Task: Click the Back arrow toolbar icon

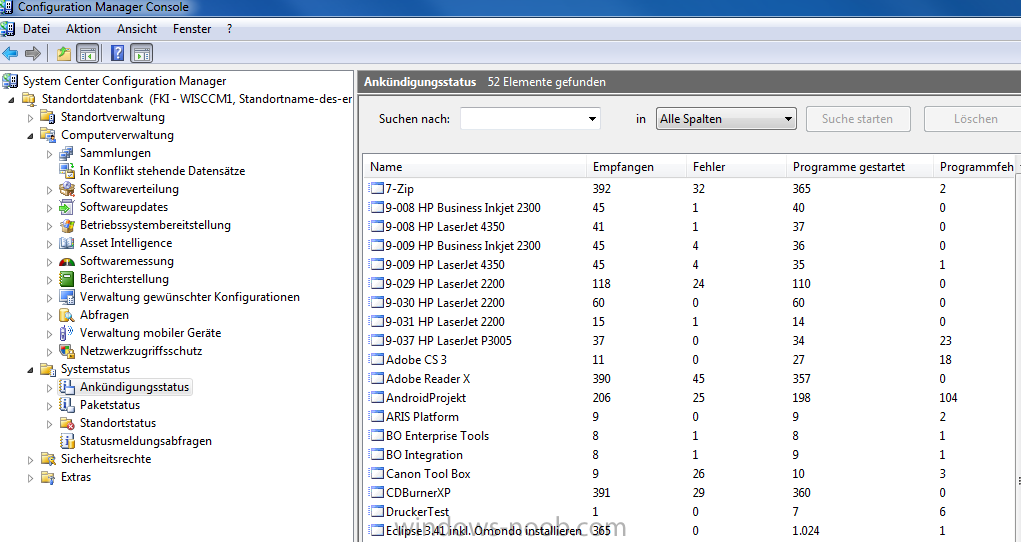Action: point(10,53)
